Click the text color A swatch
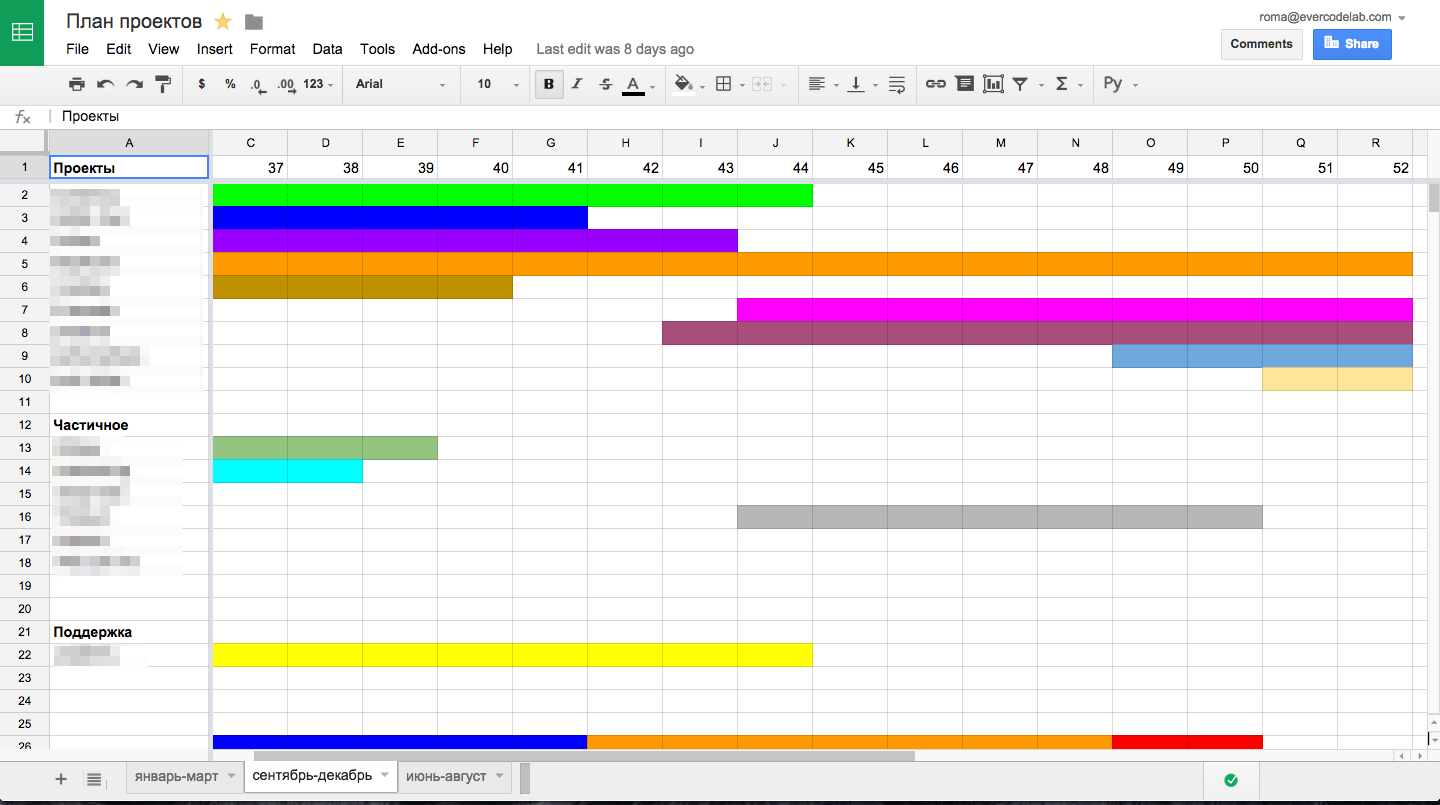Image resolution: width=1440 pixels, height=805 pixels. tap(633, 84)
